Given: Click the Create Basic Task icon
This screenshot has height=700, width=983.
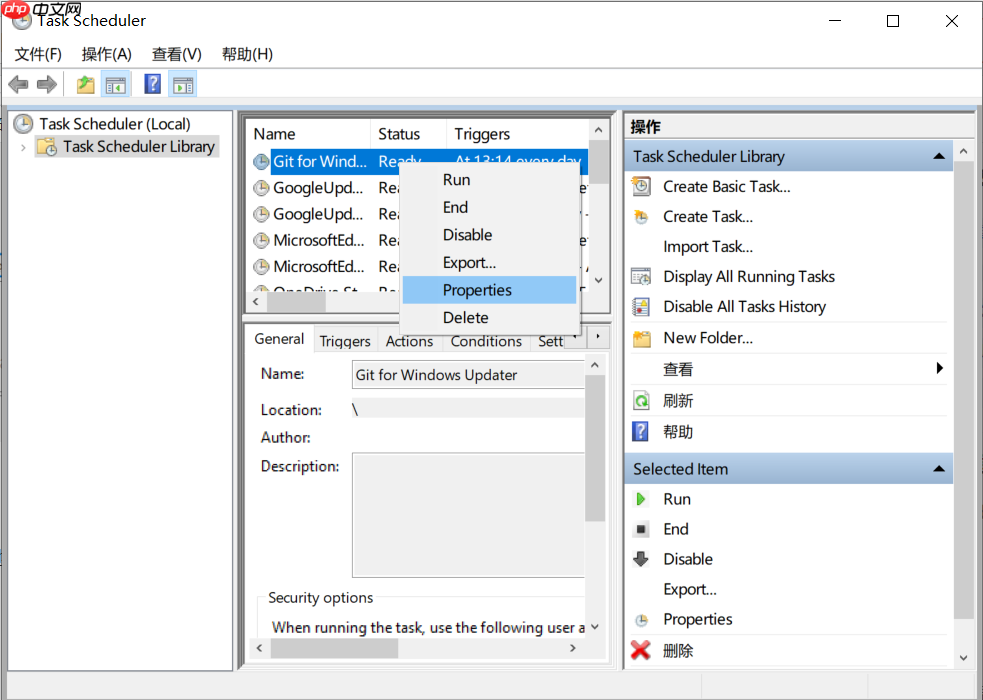Looking at the screenshot, I should [x=641, y=186].
